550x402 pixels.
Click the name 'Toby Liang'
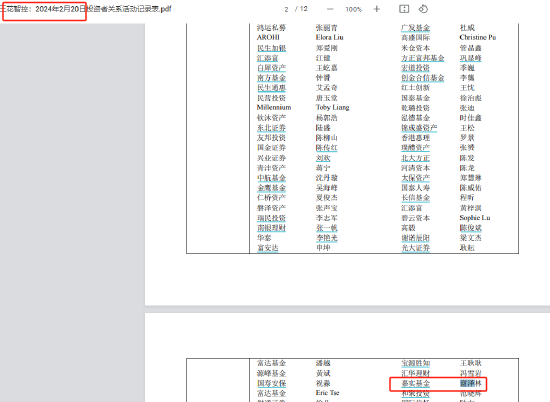pyautogui.click(x=332, y=108)
